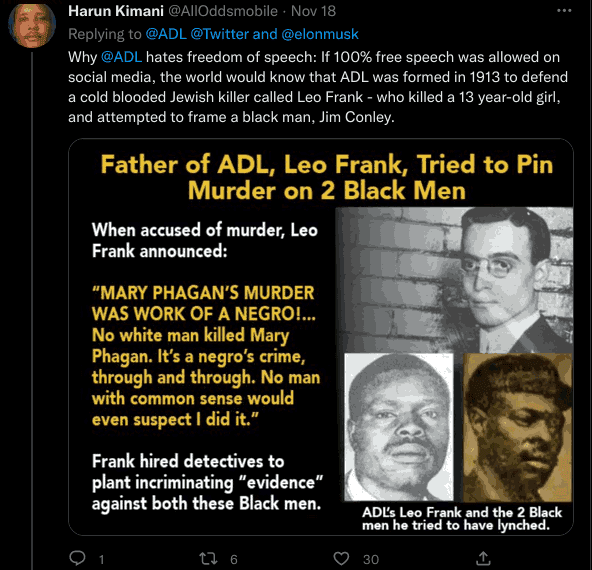Image resolution: width=592 pixels, height=570 pixels.
Task: View the reply count showing 1
Action: pos(101,559)
